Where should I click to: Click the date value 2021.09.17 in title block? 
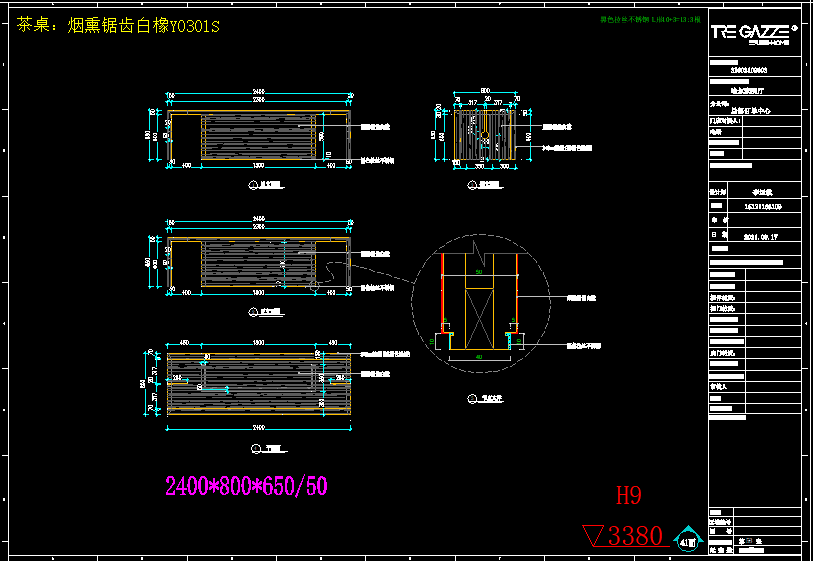[x=763, y=239]
